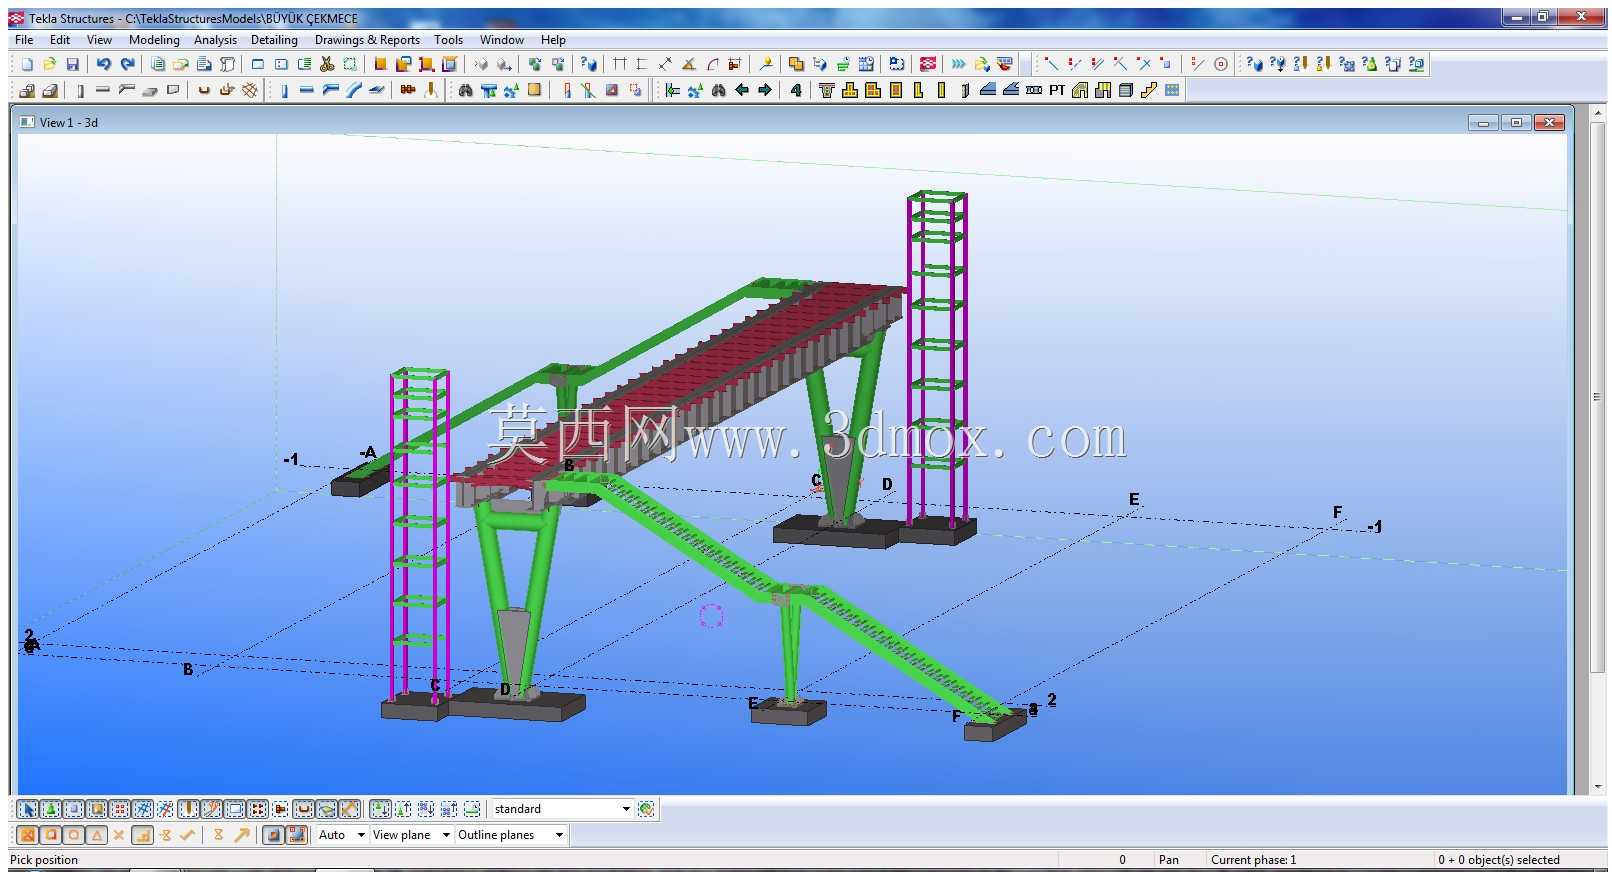Click the Pick position status message
The width and height of the screenshot is (1612, 872).
(44, 860)
